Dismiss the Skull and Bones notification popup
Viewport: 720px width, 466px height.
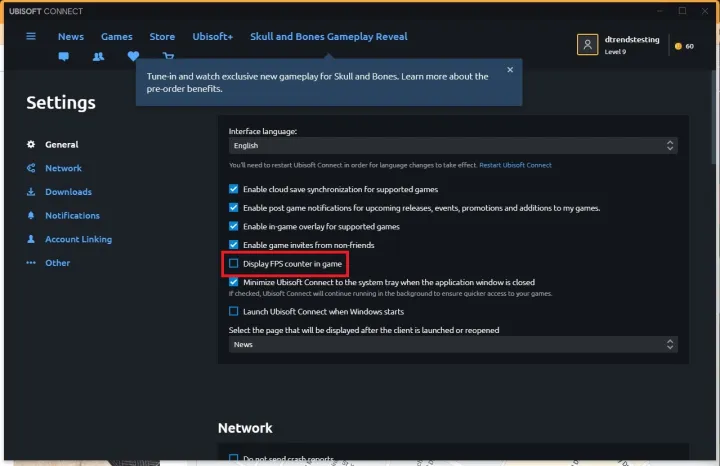point(510,70)
